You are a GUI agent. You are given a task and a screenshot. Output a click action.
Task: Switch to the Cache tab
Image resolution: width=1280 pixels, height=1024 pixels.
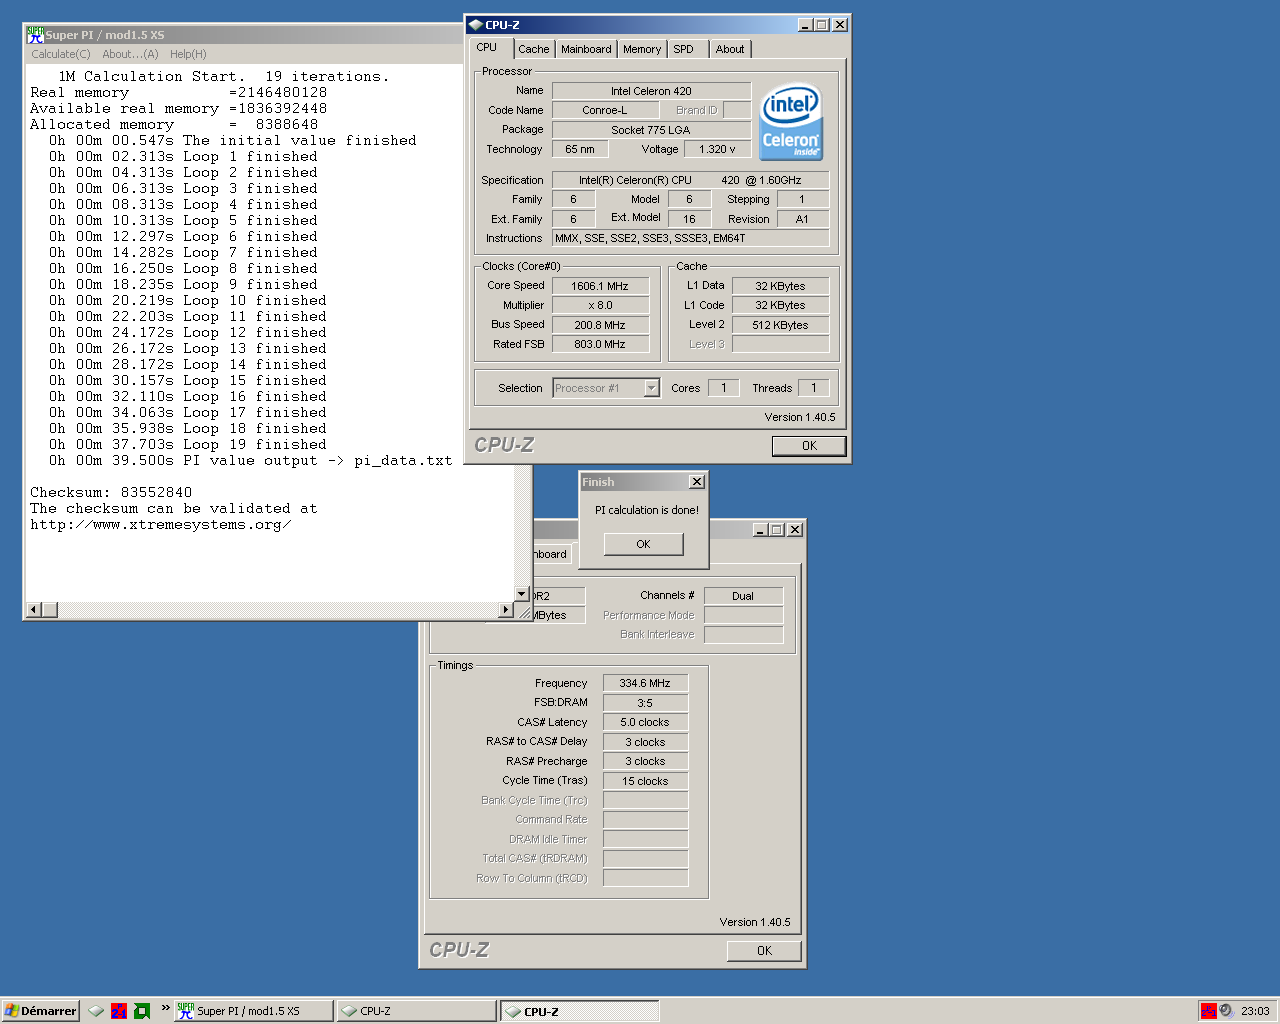(x=534, y=49)
